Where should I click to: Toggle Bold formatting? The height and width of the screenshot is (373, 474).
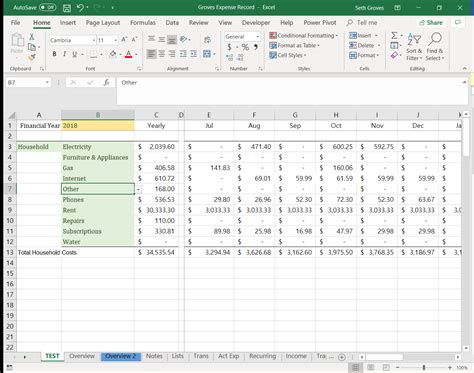[x=54, y=54]
